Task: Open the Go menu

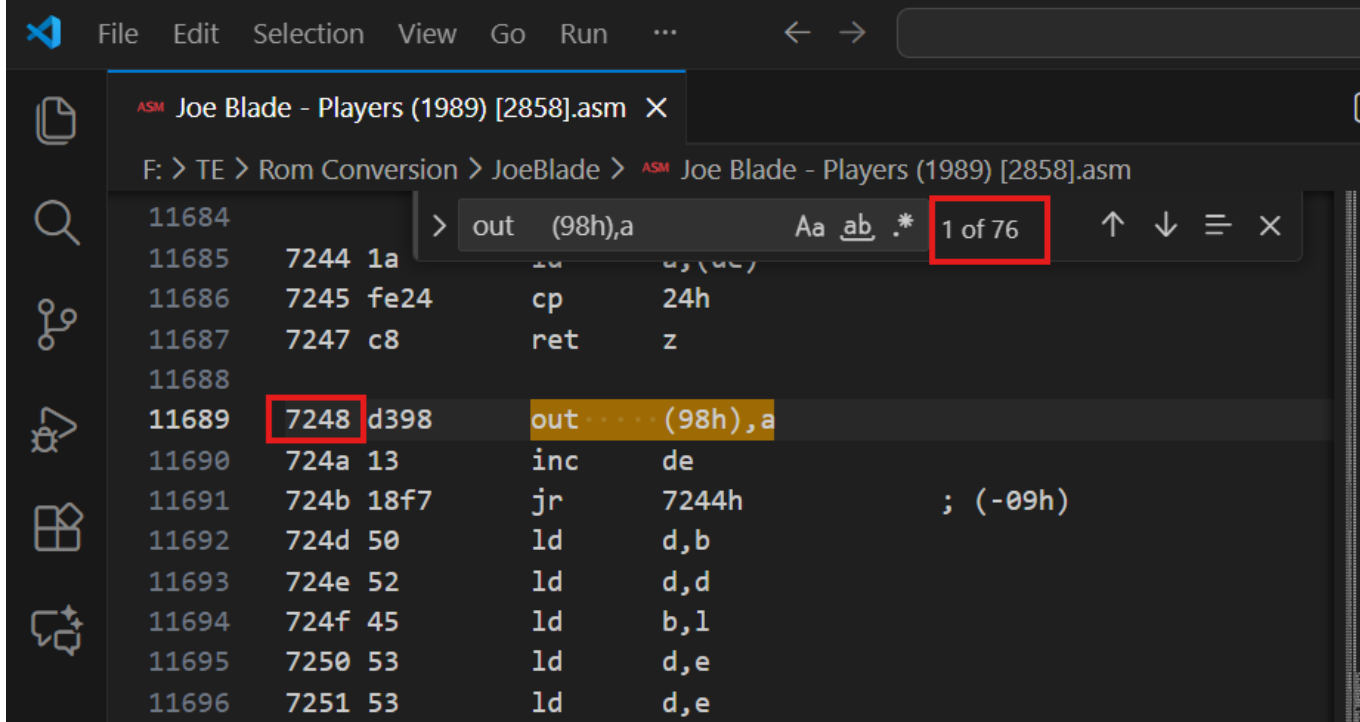Action: click(508, 33)
